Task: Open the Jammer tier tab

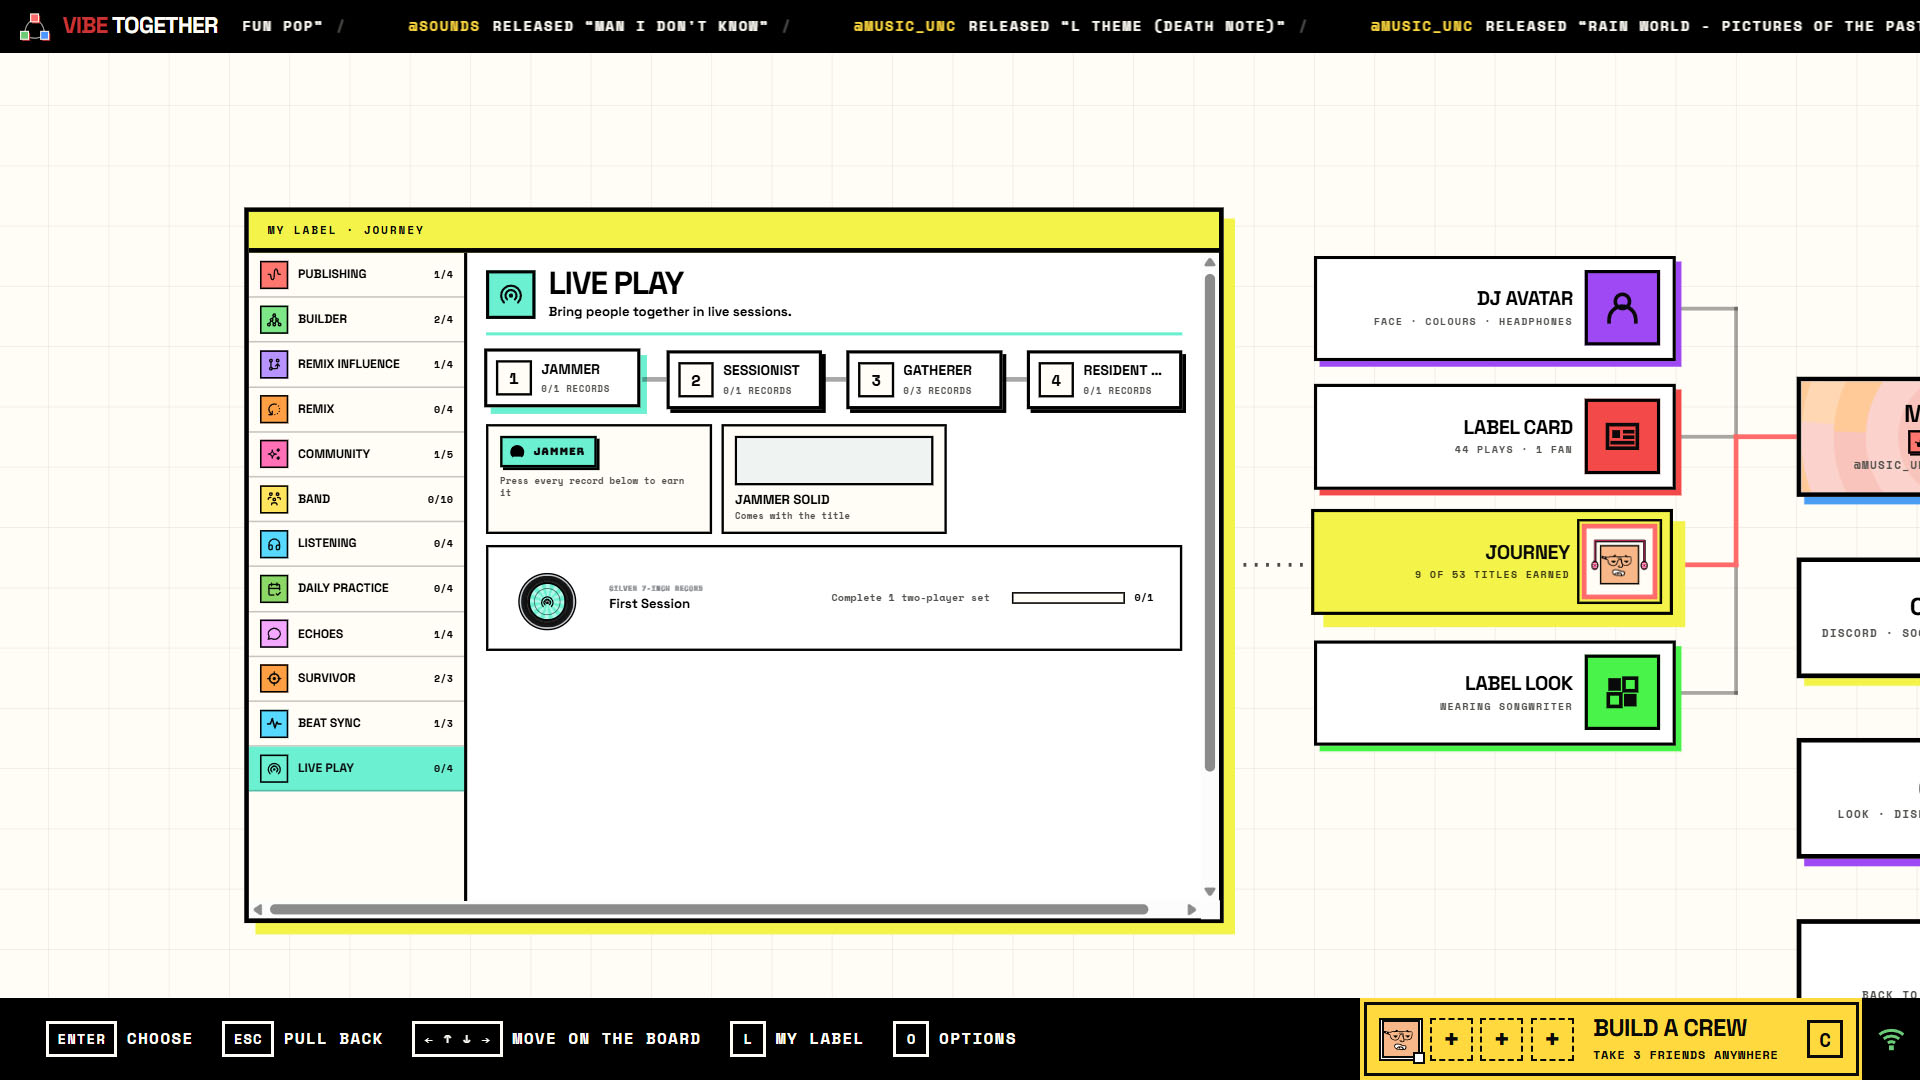Action: (x=562, y=378)
